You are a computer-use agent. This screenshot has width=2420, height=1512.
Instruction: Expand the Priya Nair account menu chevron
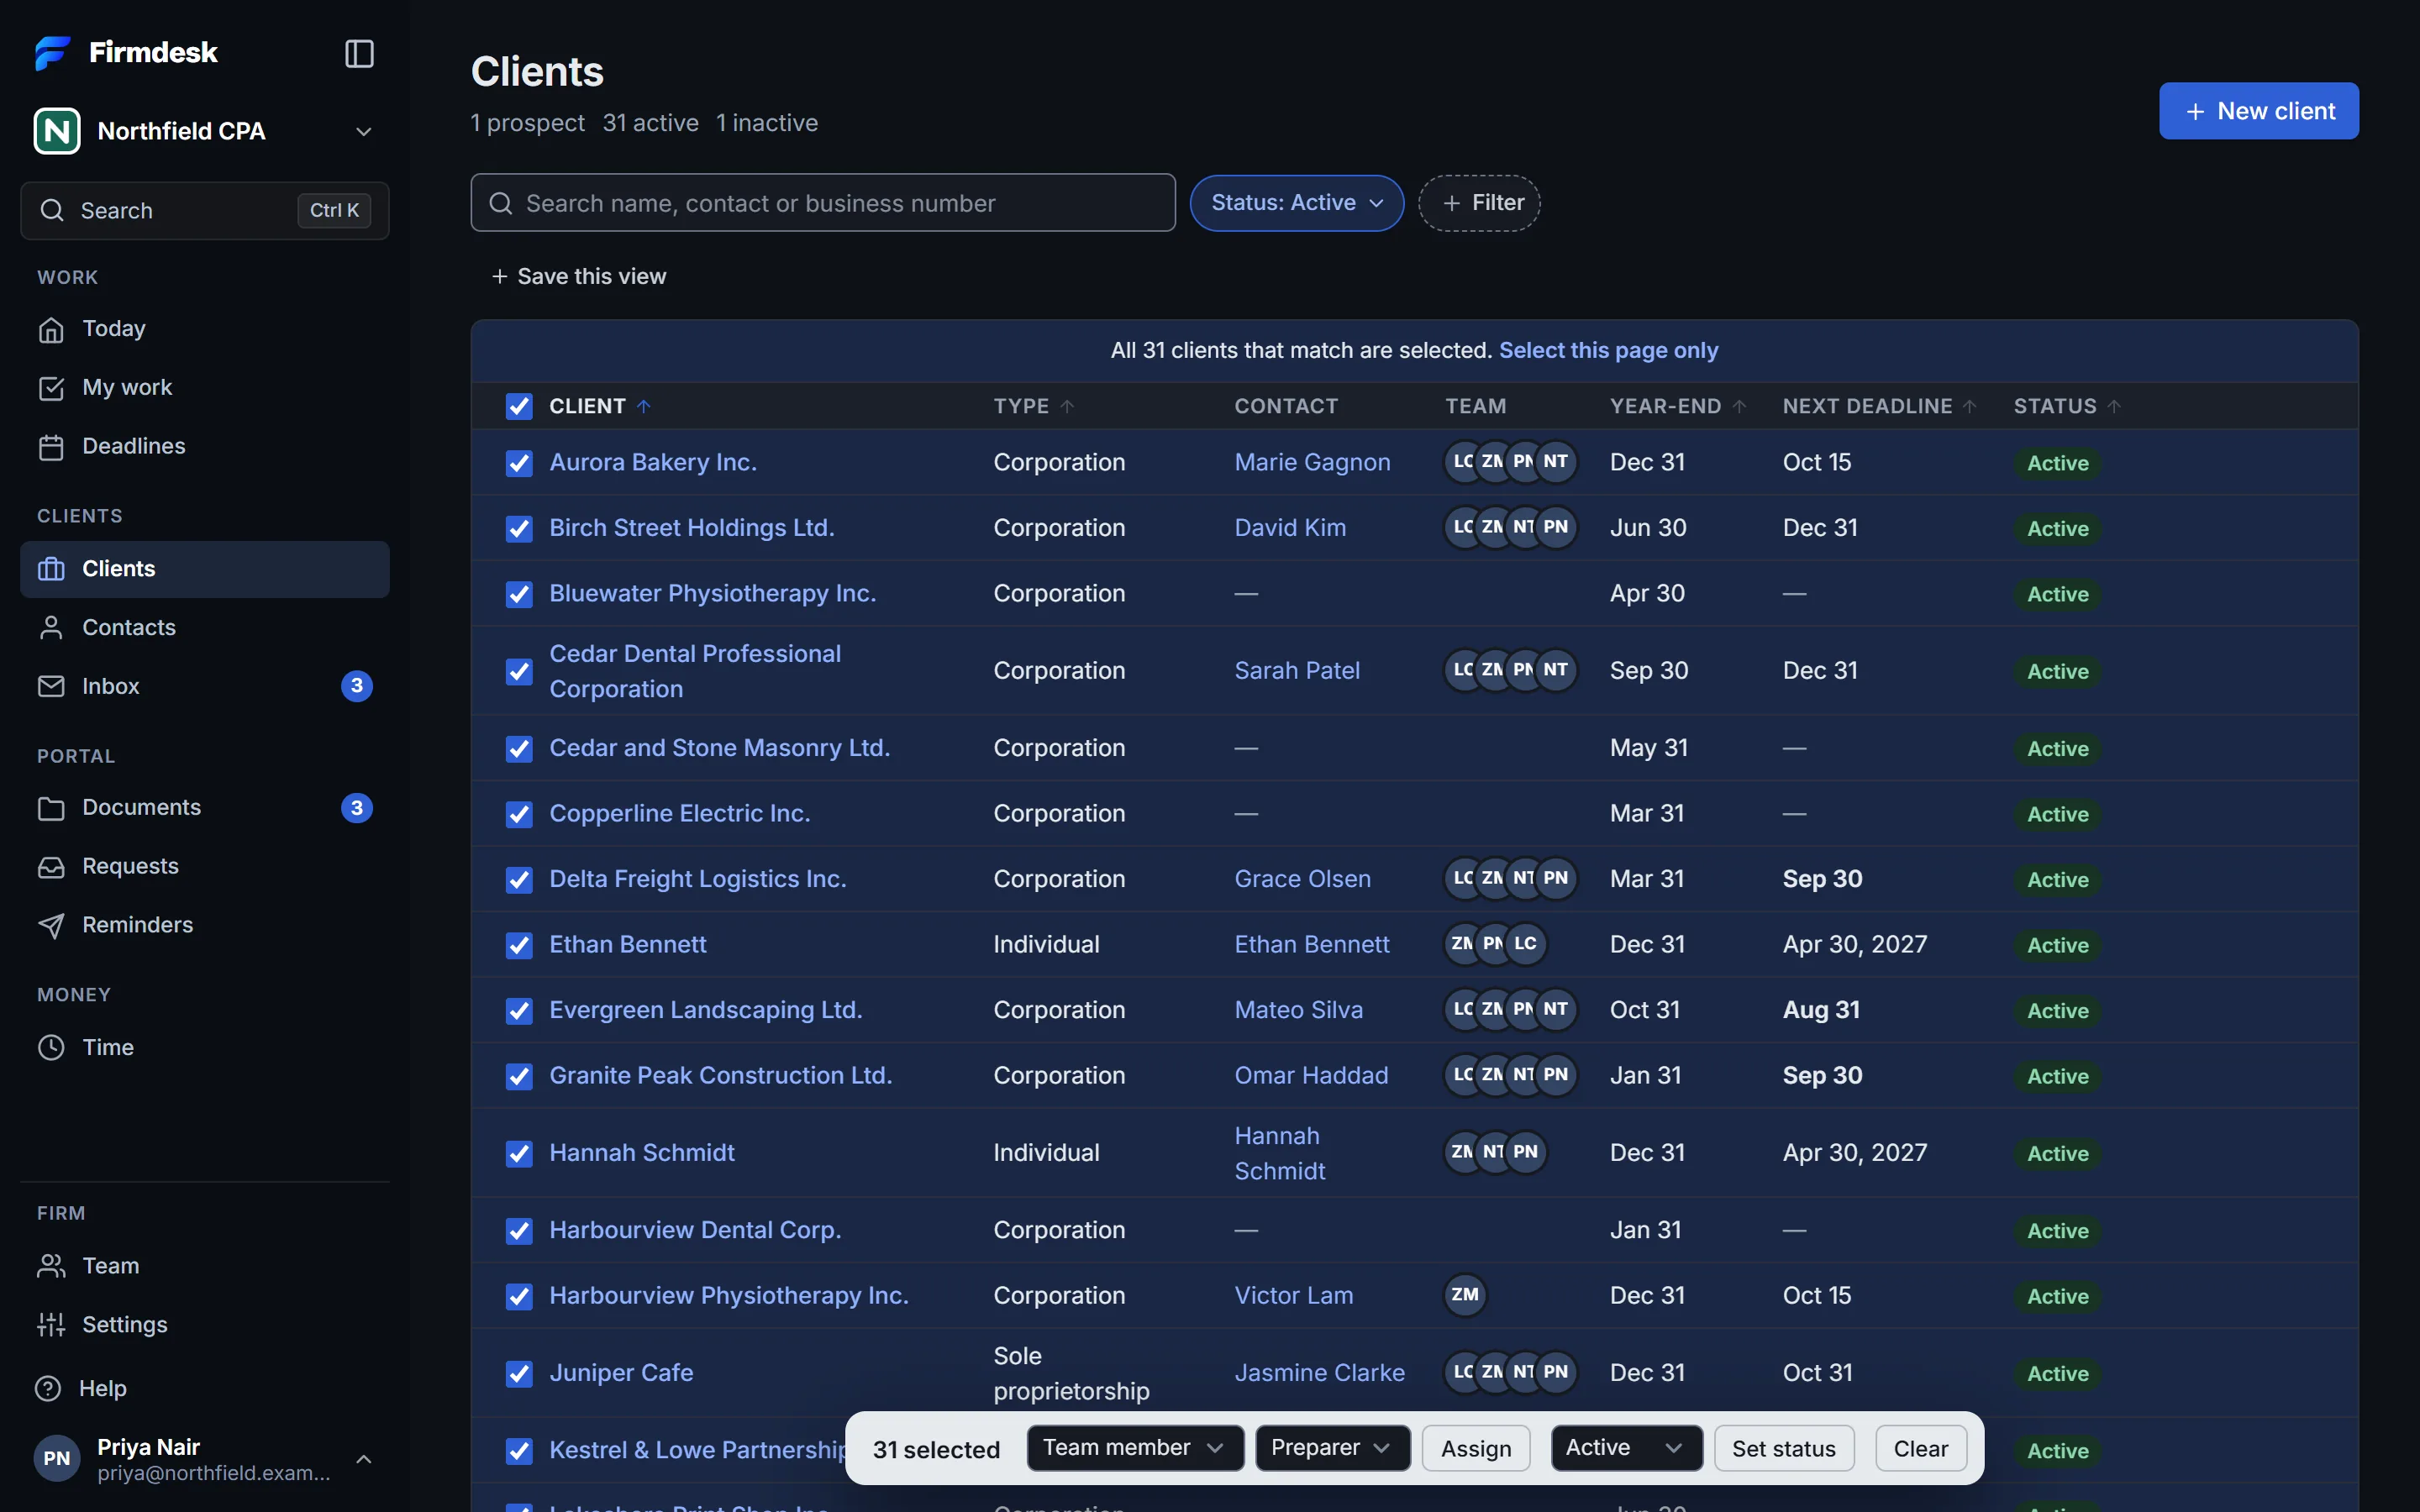point(364,1459)
